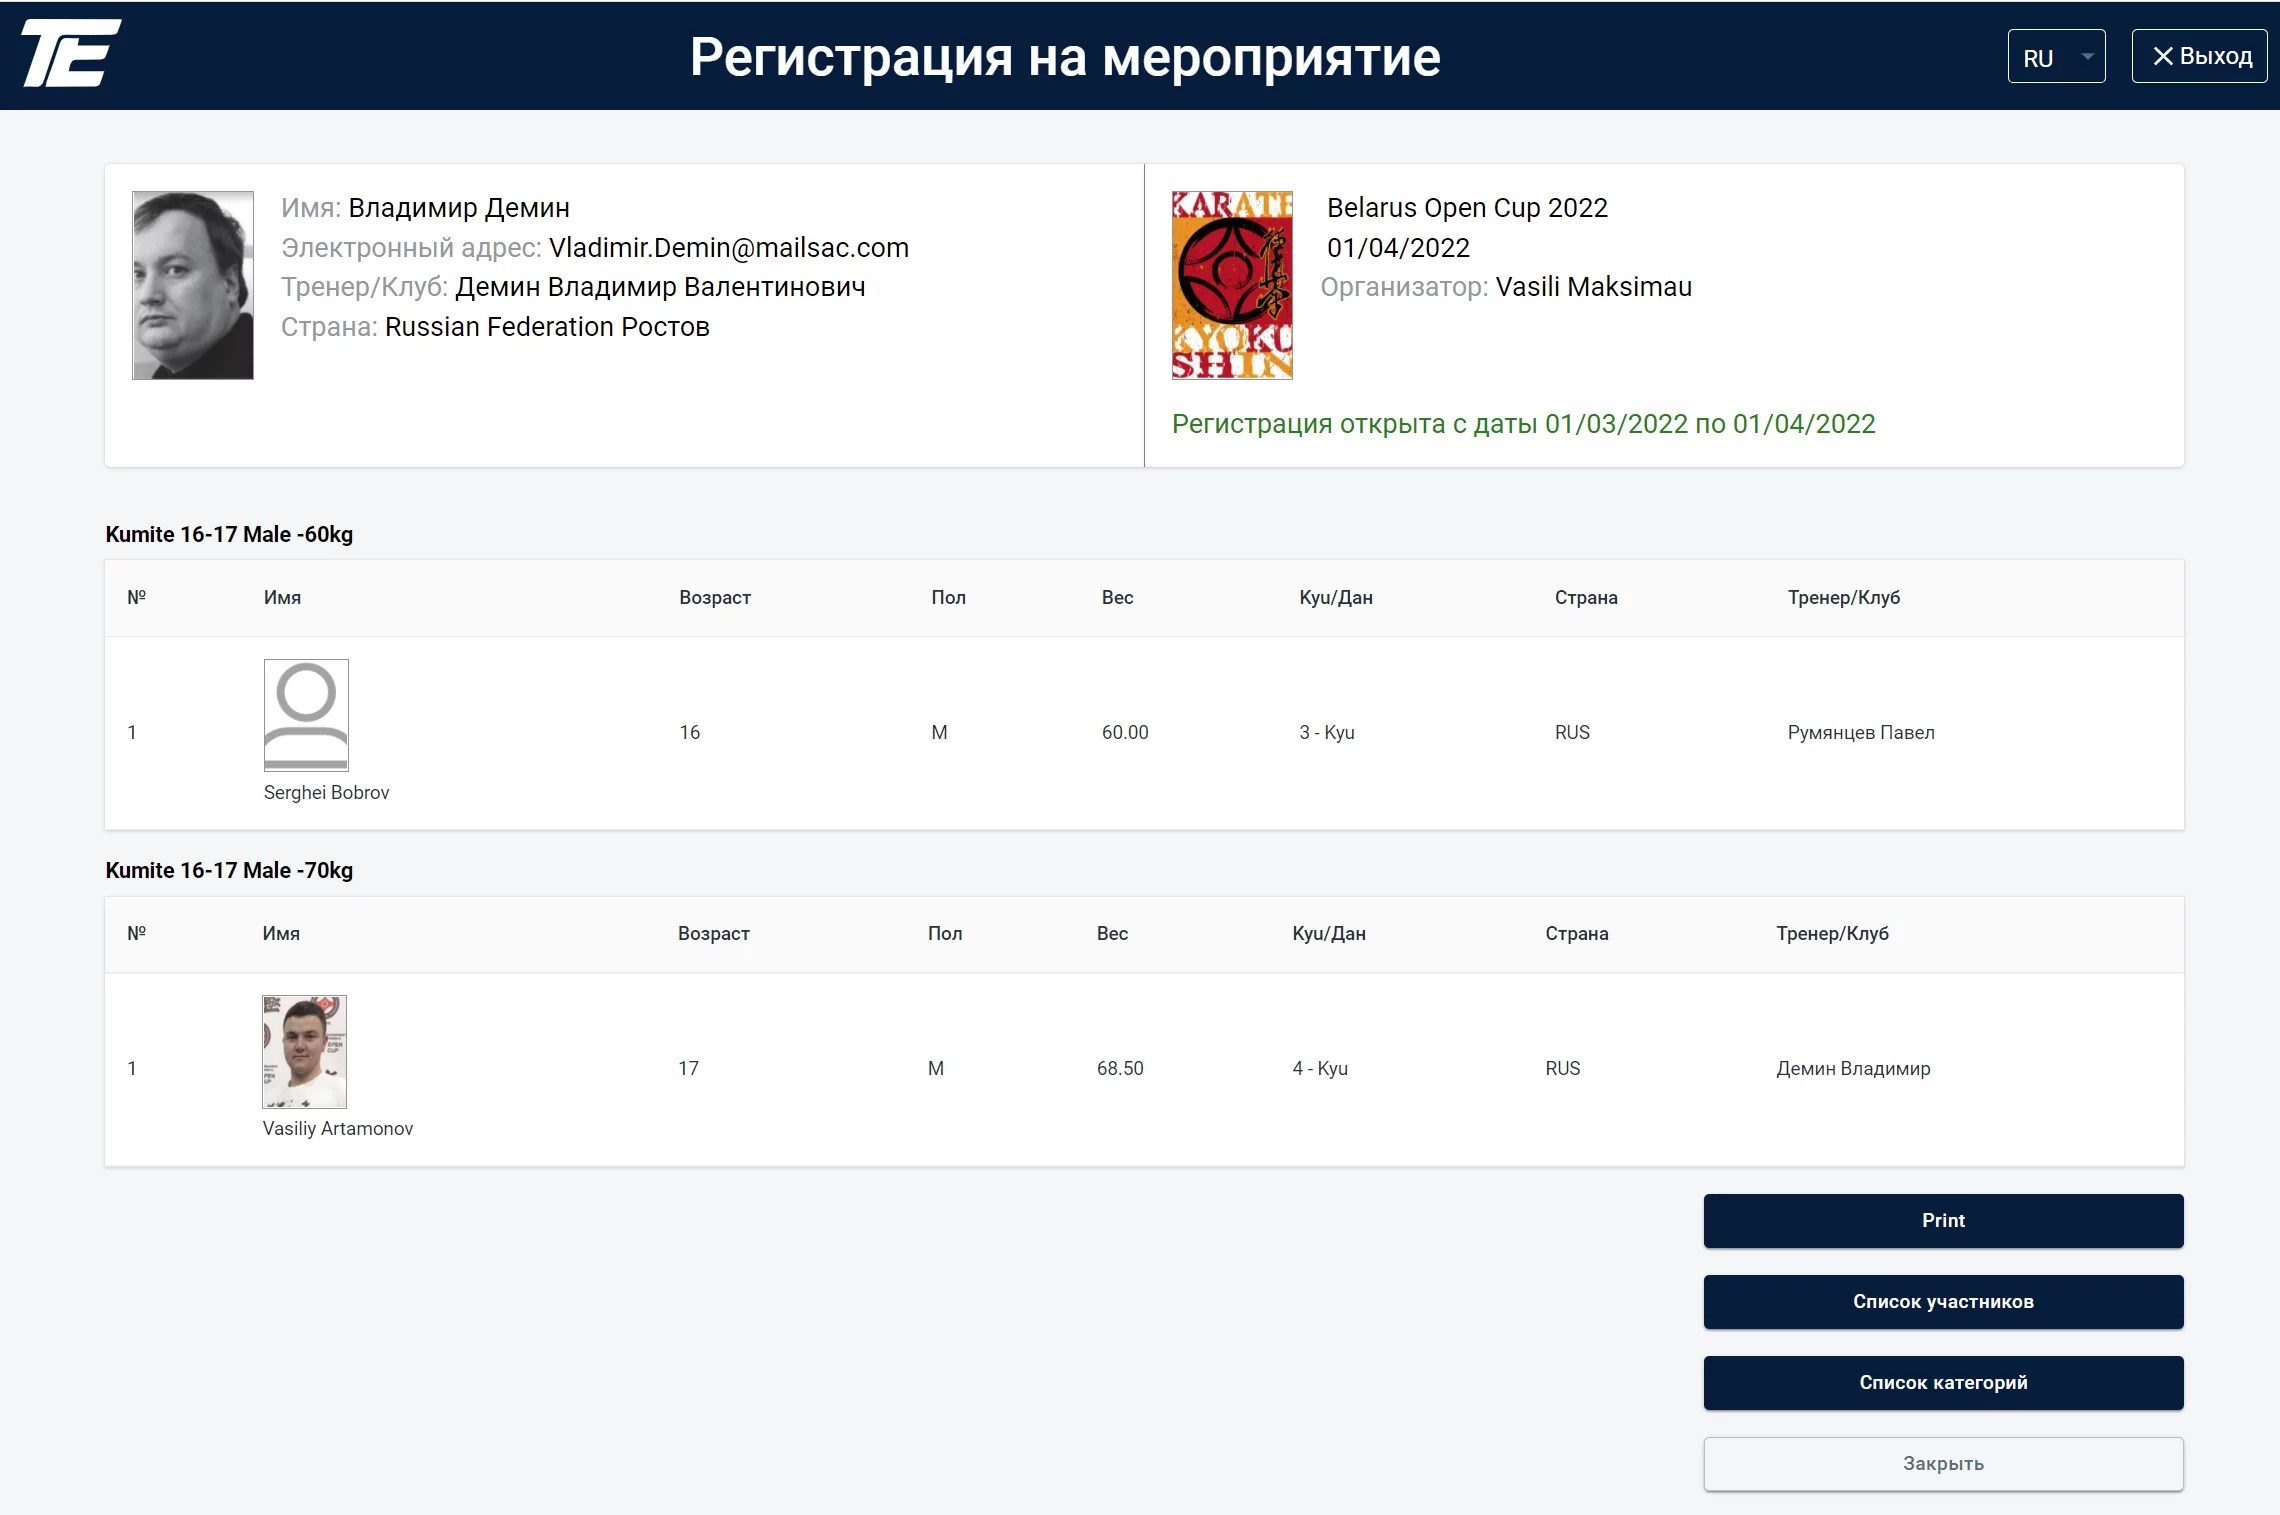Click Кyu/Дан header in the -70kg table
Image resolution: width=2280 pixels, height=1515 pixels.
(1329, 933)
